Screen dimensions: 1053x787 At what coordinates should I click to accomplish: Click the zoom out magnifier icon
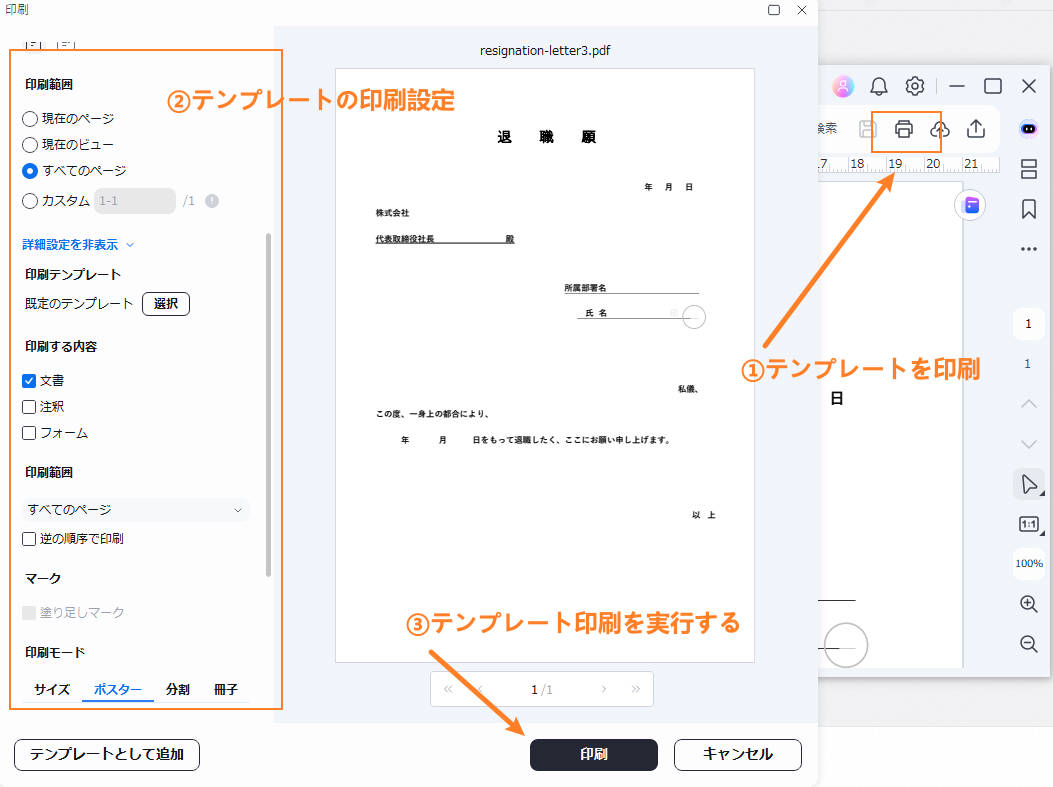[1028, 644]
